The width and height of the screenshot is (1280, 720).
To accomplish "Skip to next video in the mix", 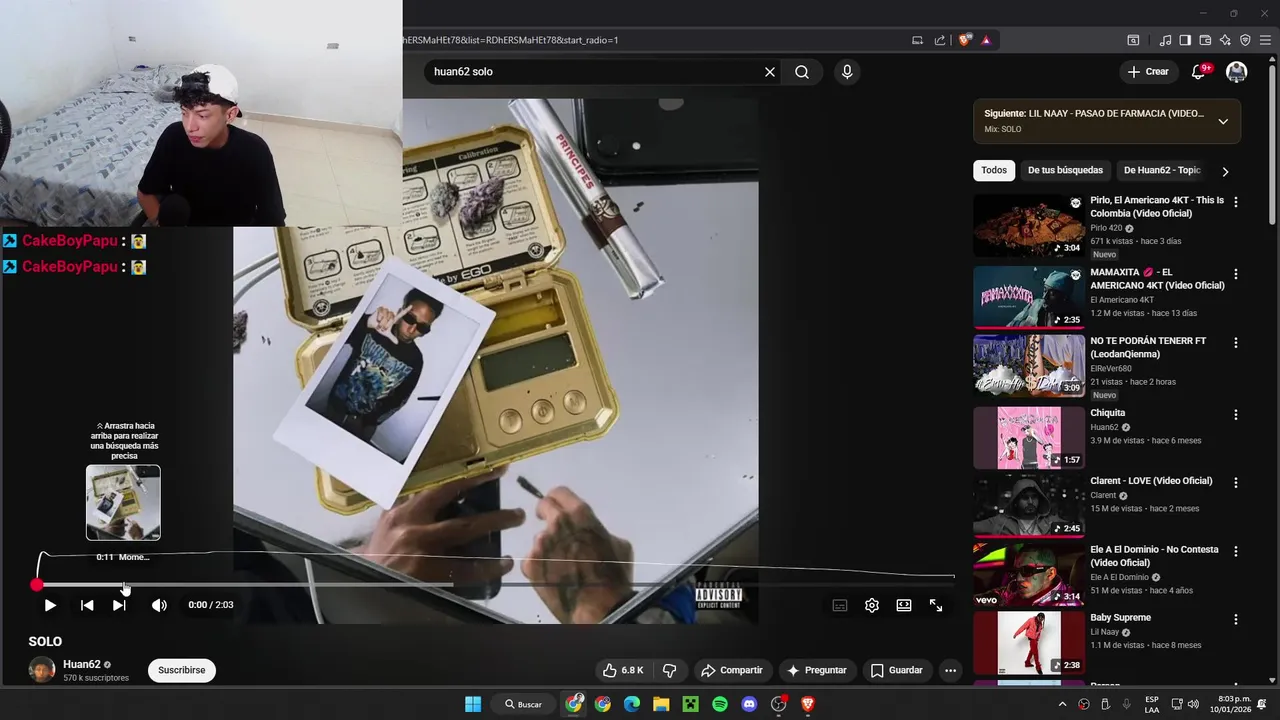I will click(119, 605).
